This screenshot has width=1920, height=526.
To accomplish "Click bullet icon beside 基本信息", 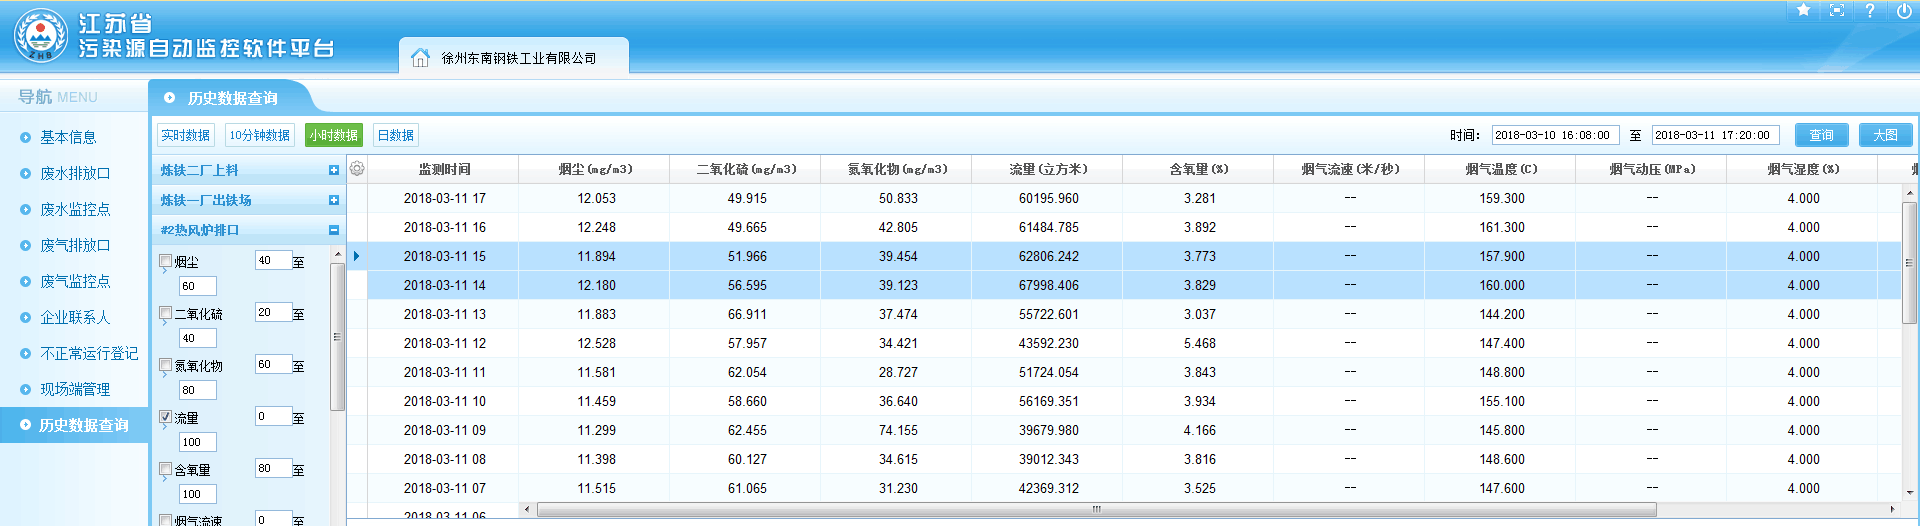I will 26,138.
